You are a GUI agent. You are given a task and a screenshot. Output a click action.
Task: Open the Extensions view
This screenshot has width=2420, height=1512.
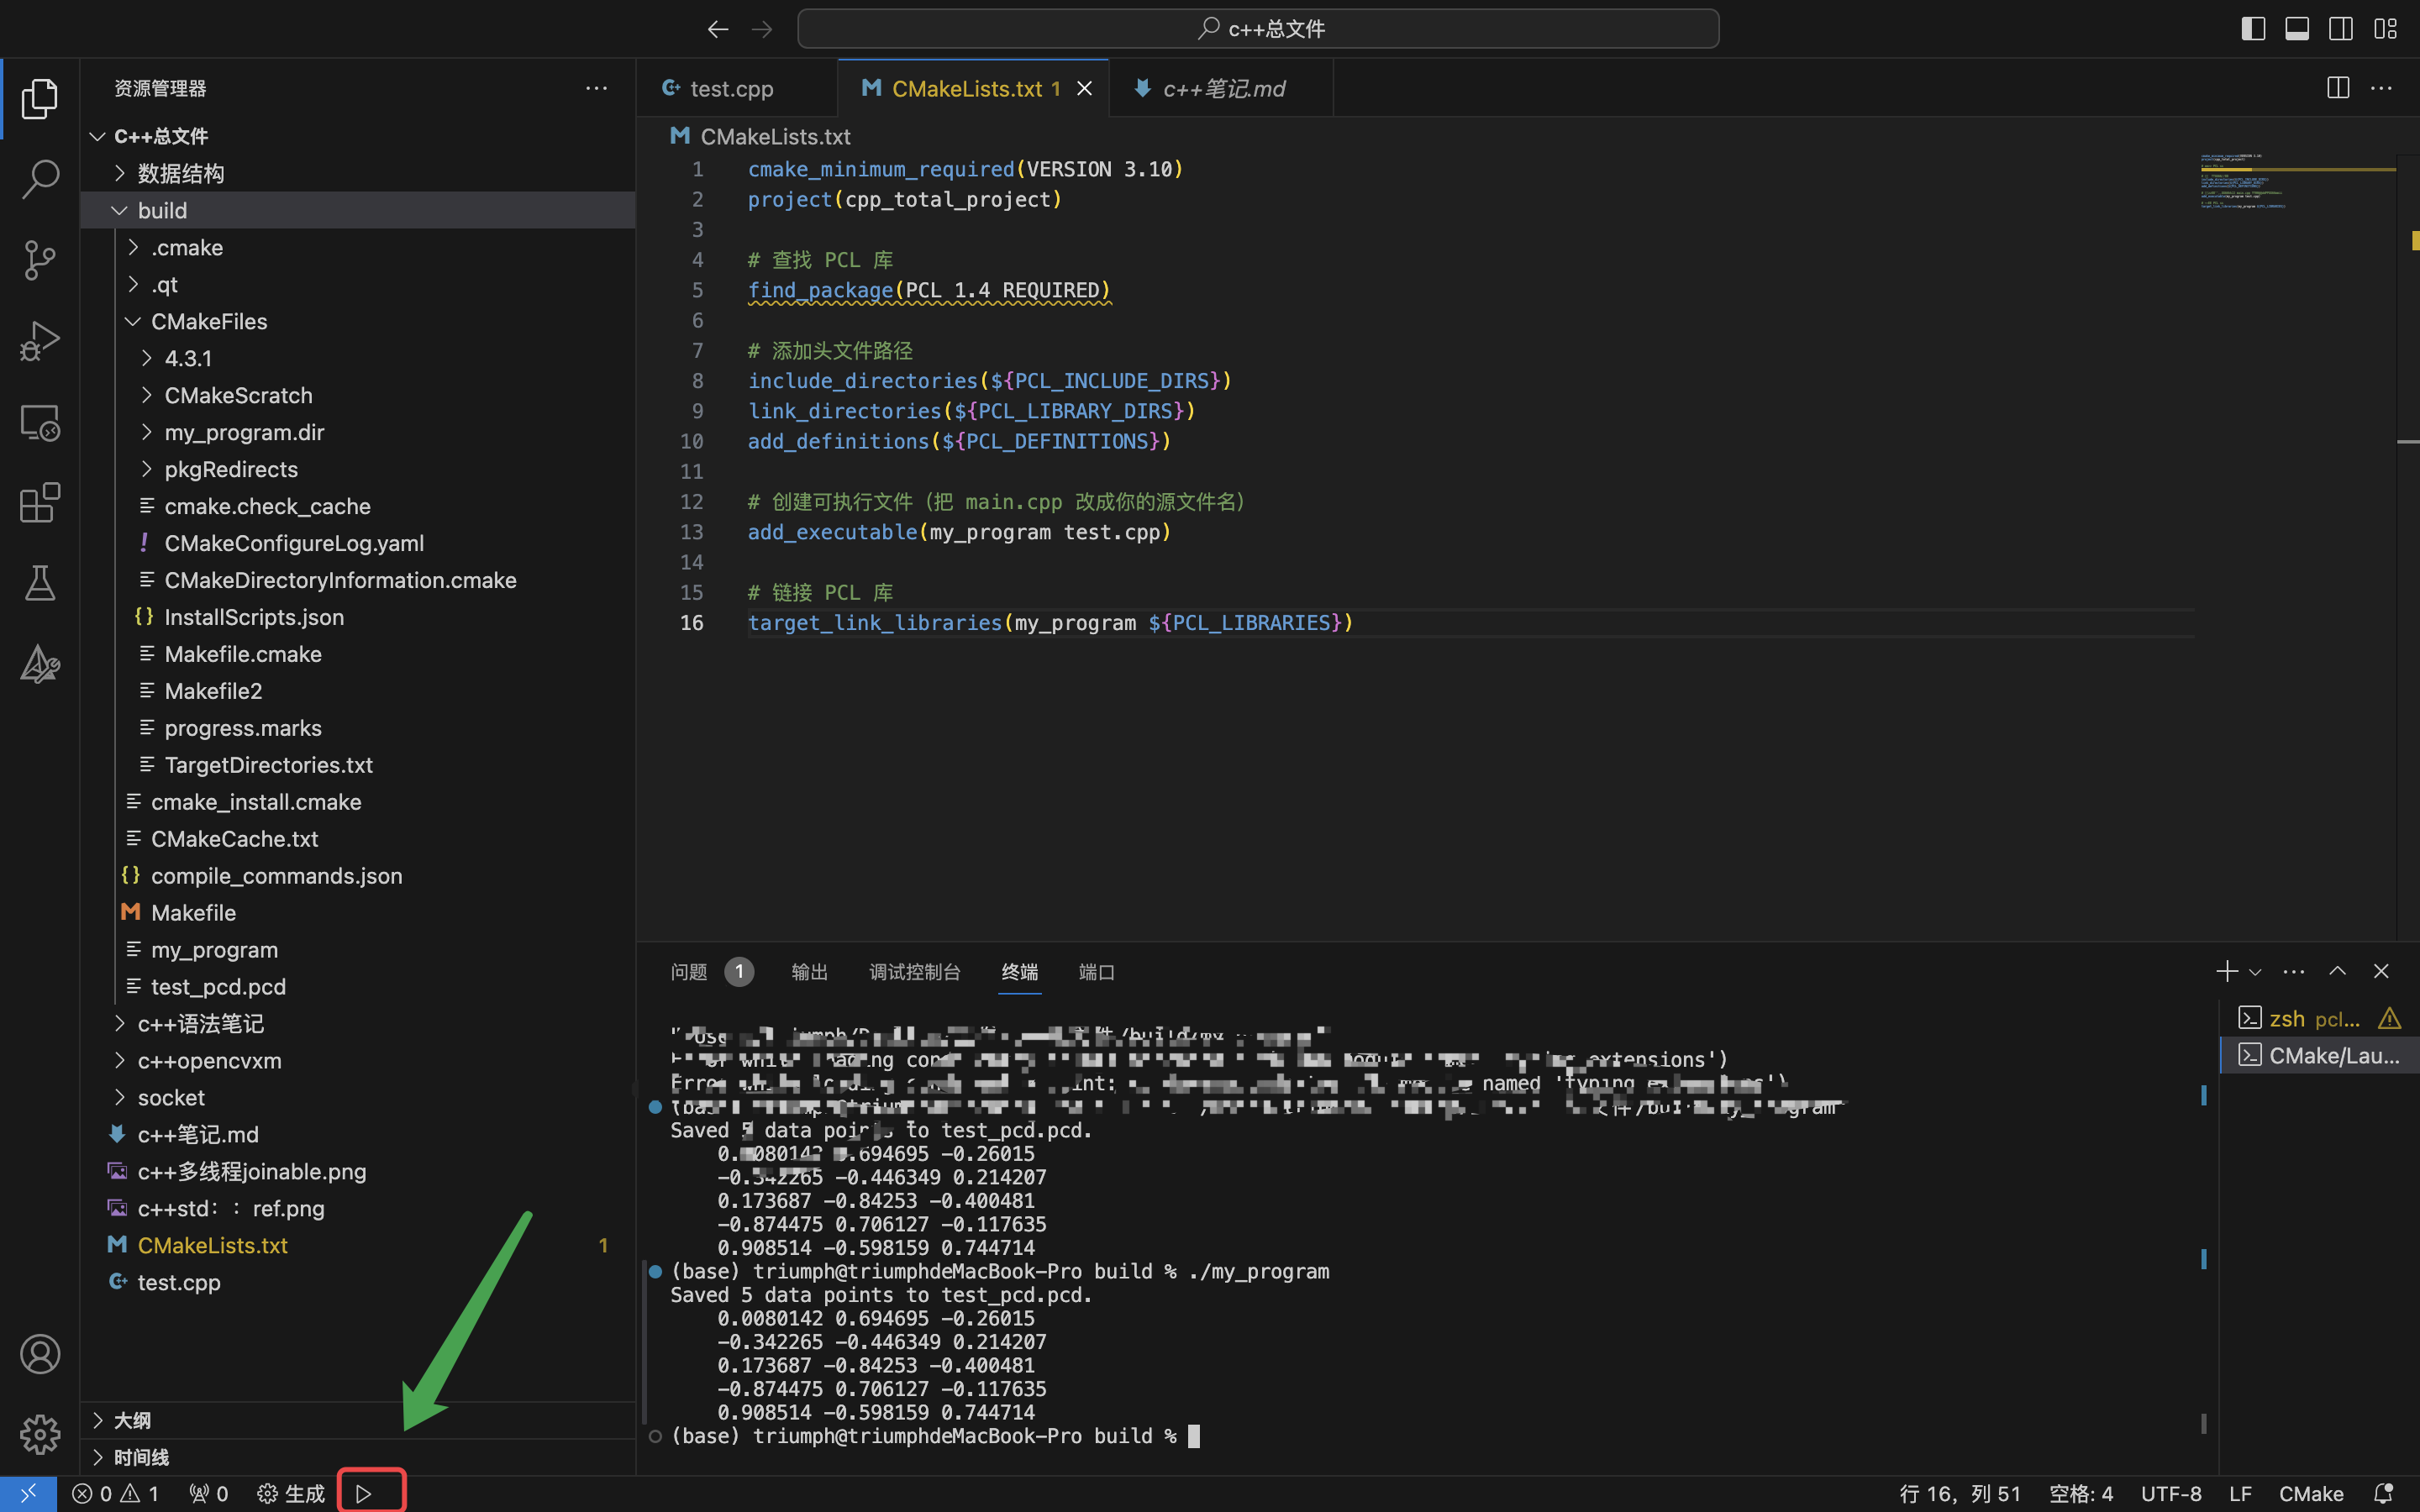(40, 503)
